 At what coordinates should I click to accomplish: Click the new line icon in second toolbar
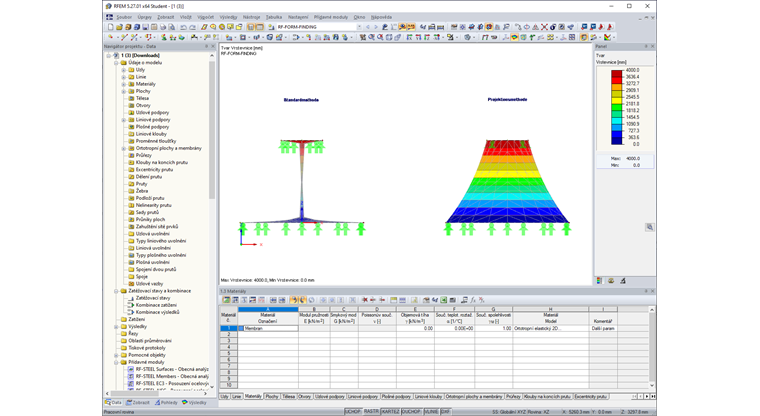[124, 37]
